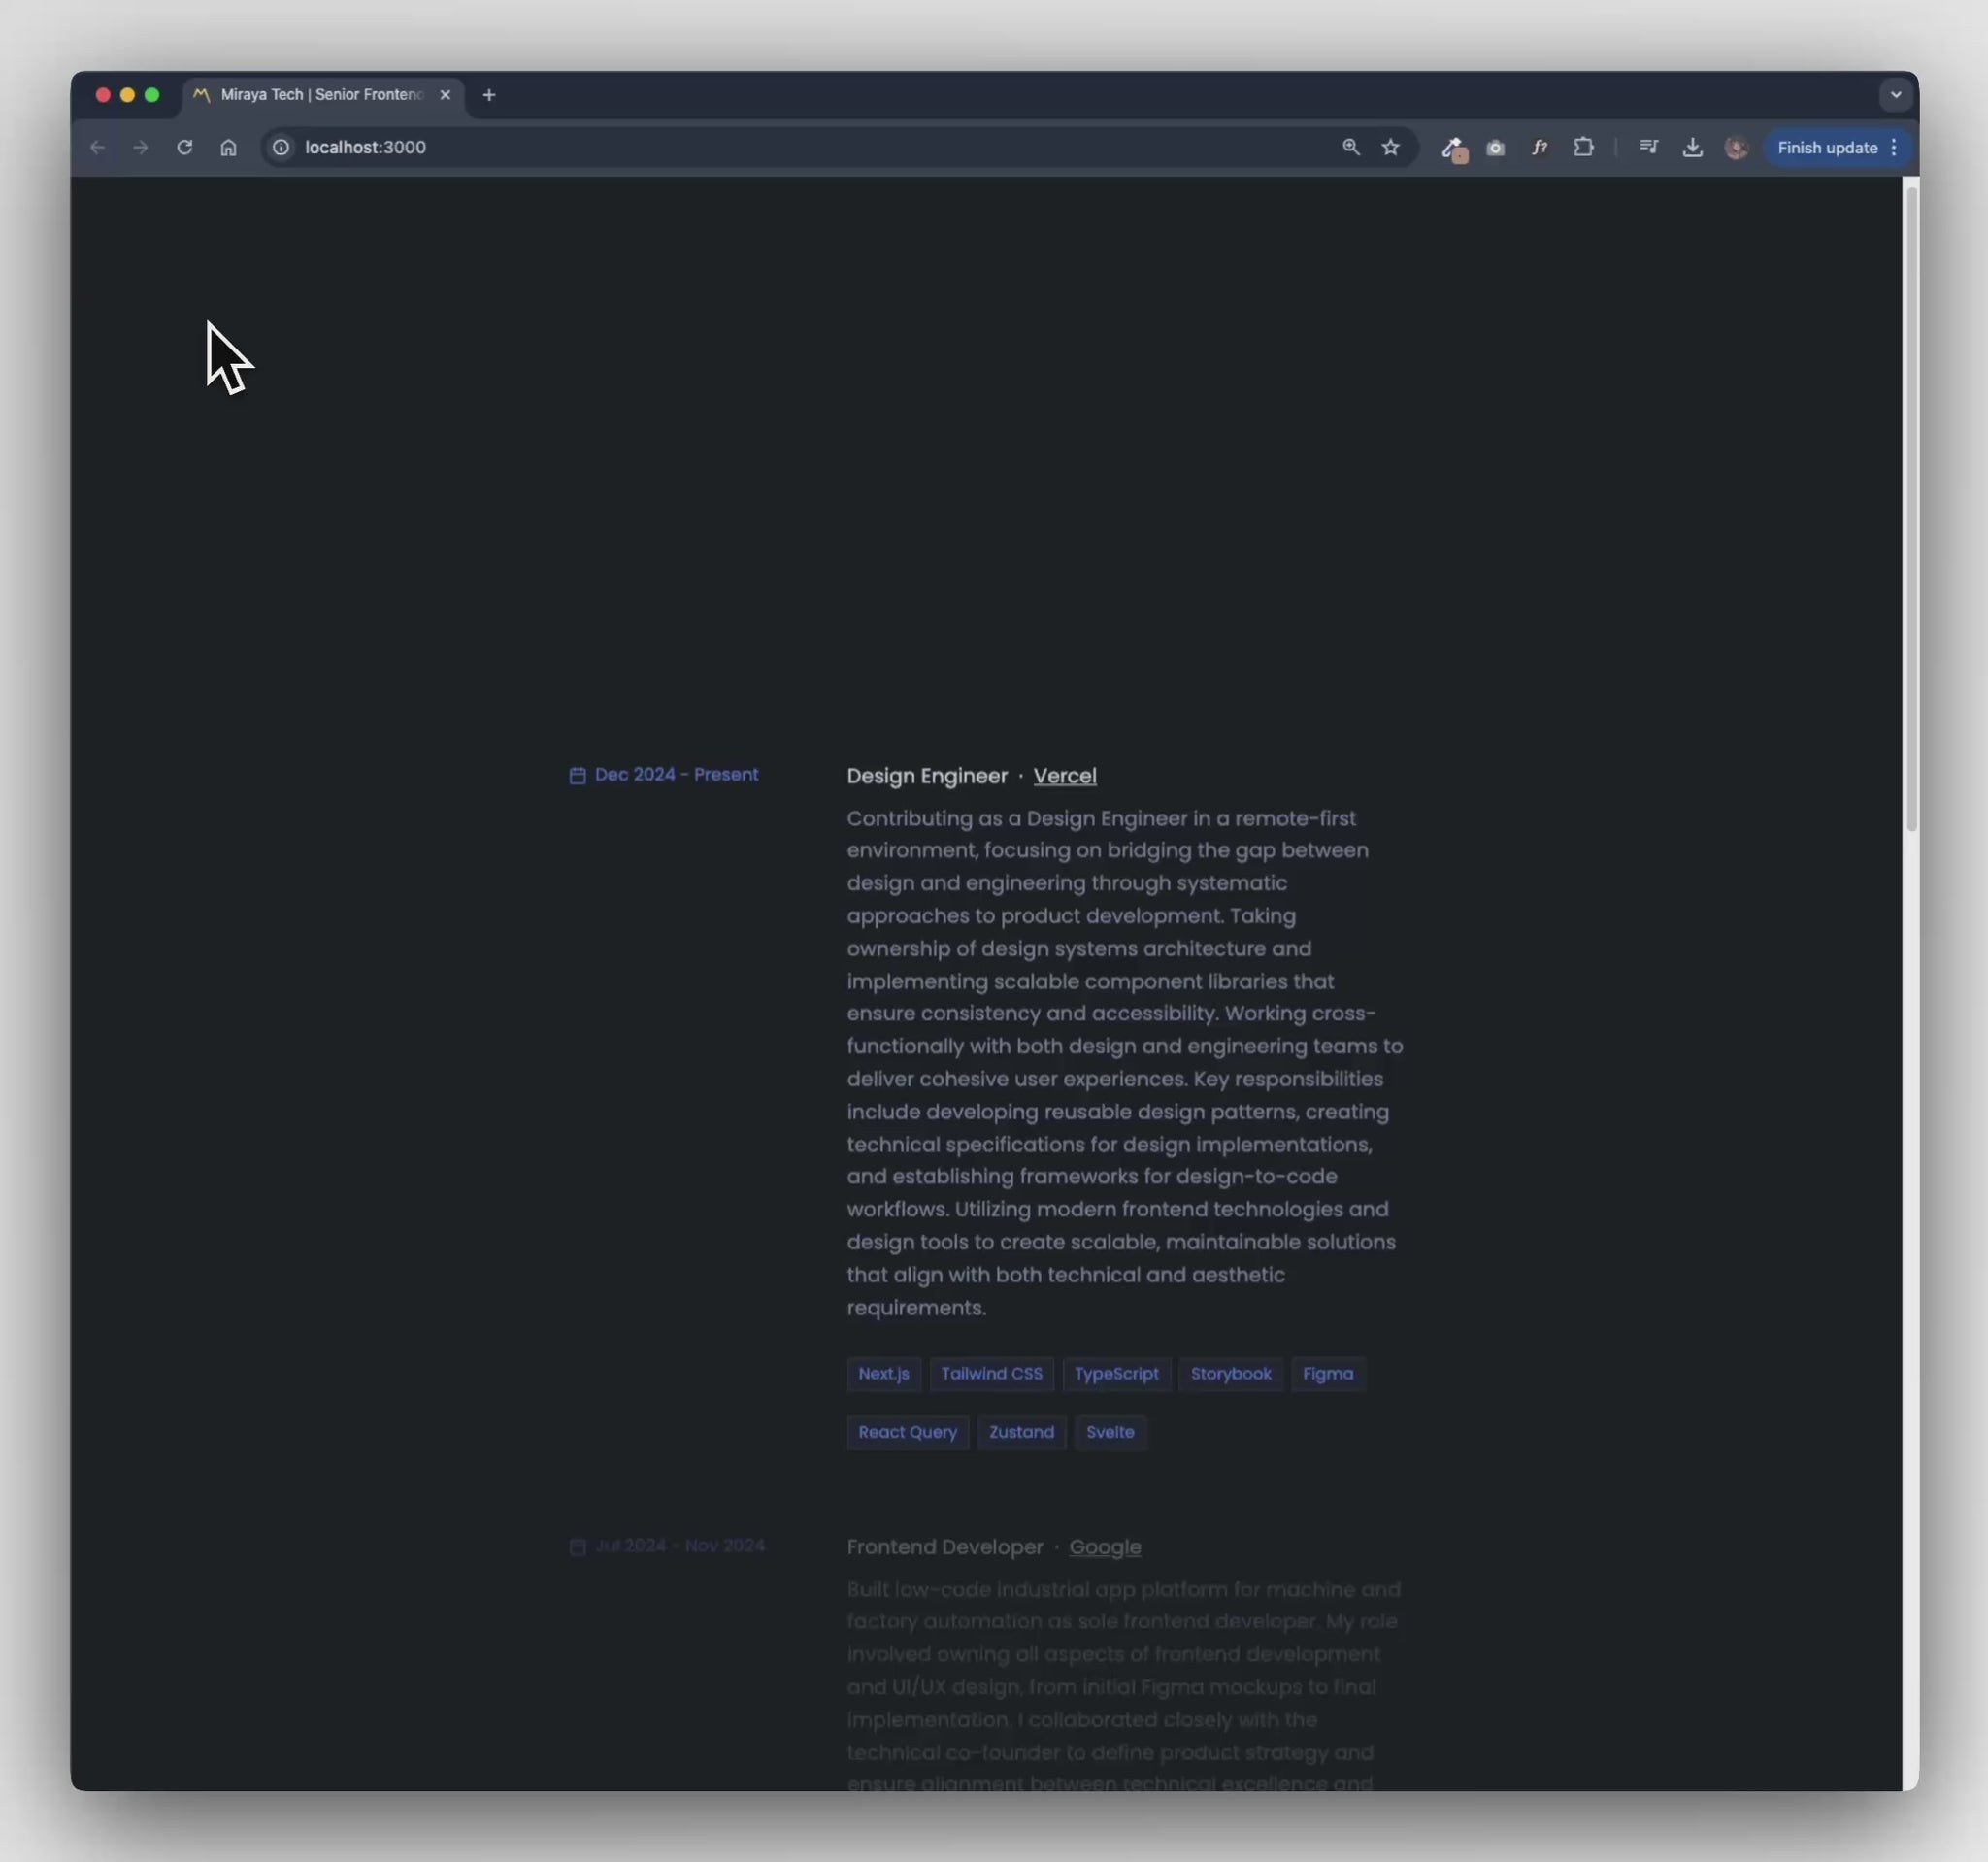Open the three-dot menu beside Finish update
1988x1862 pixels.
pyautogui.click(x=1894, y=147)
